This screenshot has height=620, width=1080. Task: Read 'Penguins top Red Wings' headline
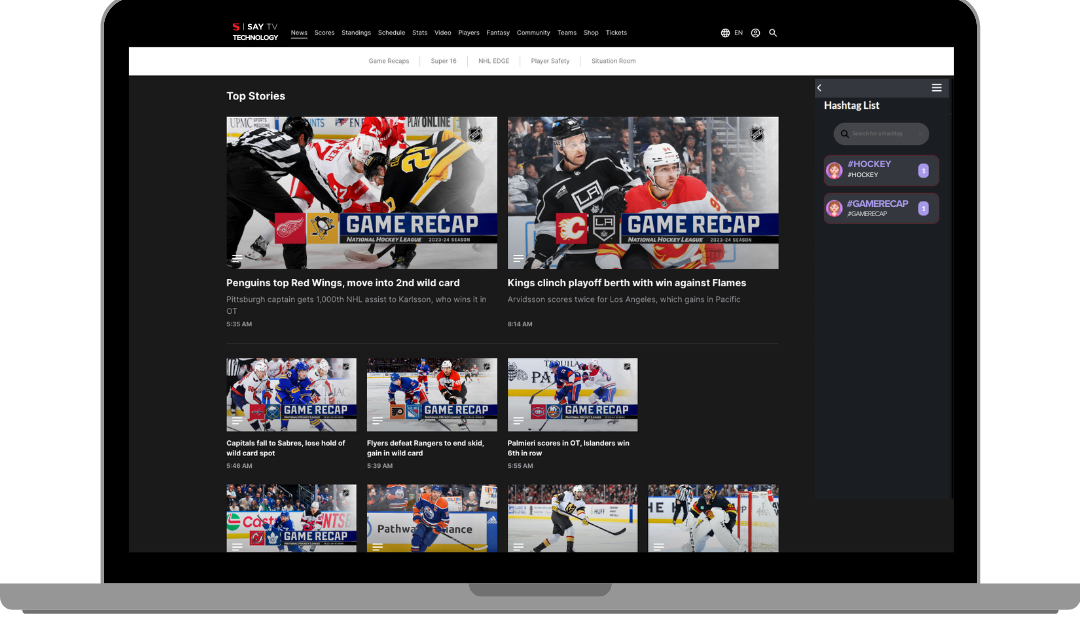(343, 283)
